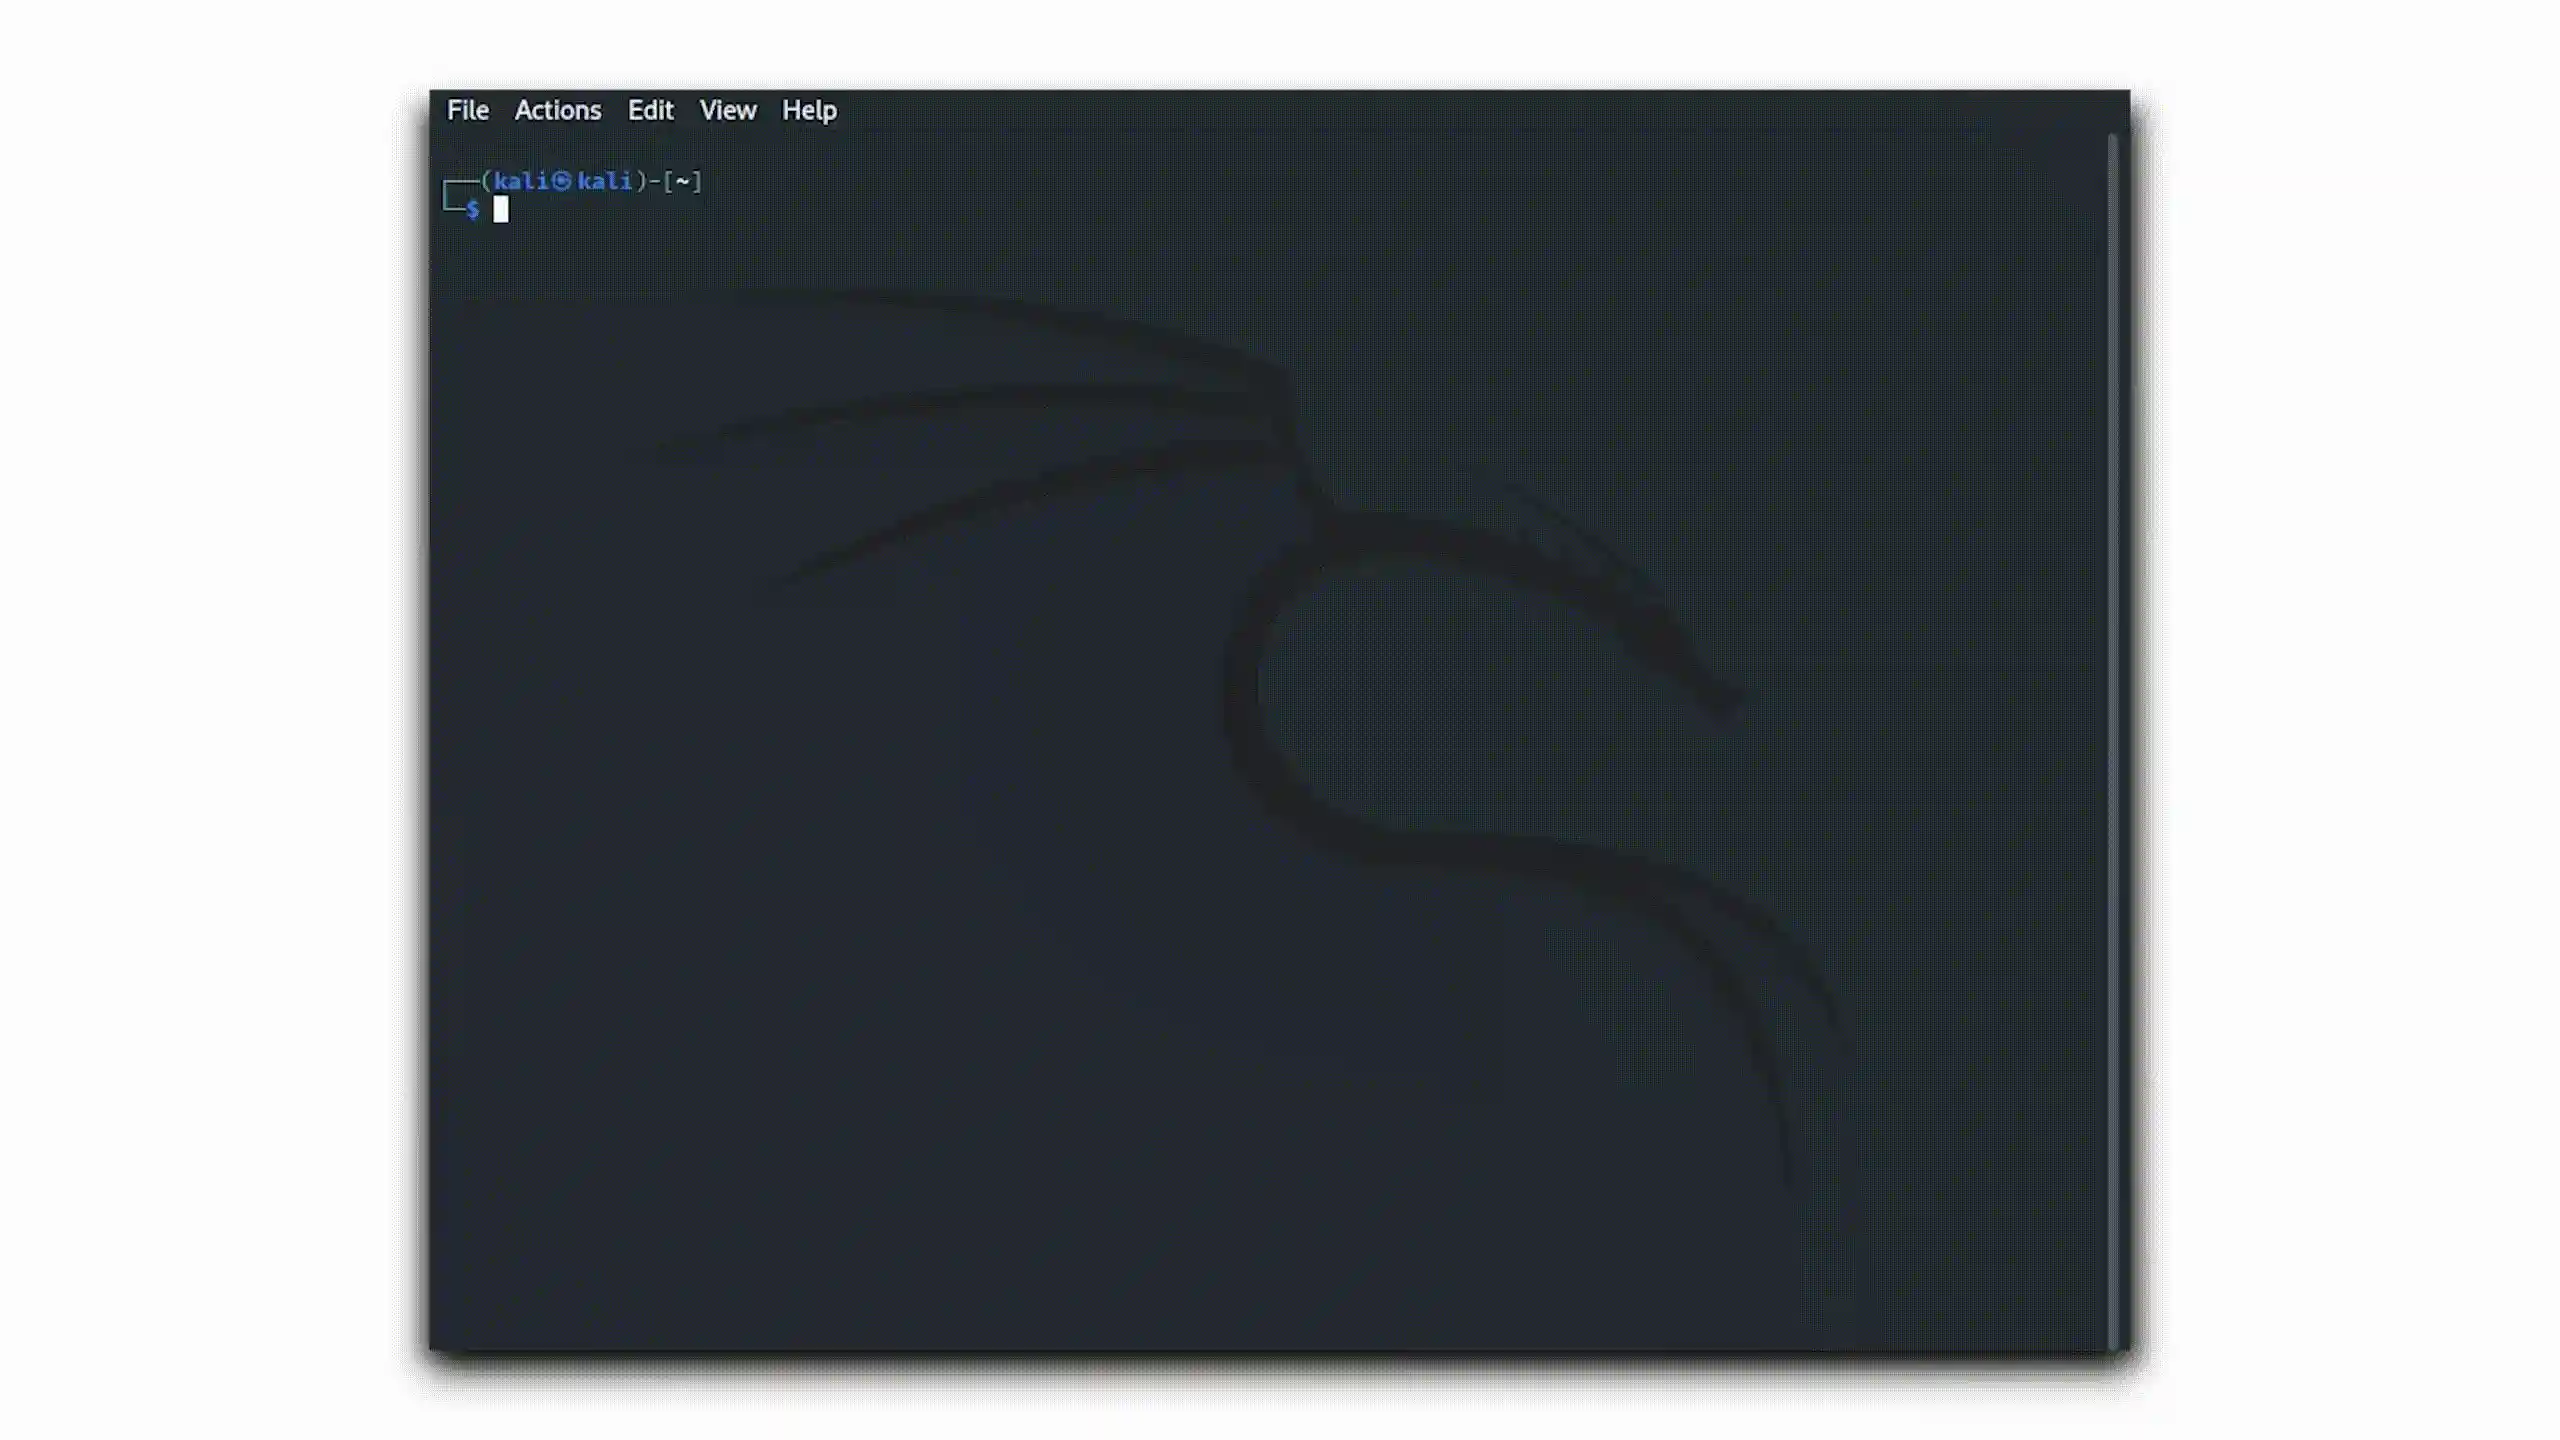Click the prompt's left corner bracket line
The width and height of the screenshot is (2560, 1440).
pos(446,196)
